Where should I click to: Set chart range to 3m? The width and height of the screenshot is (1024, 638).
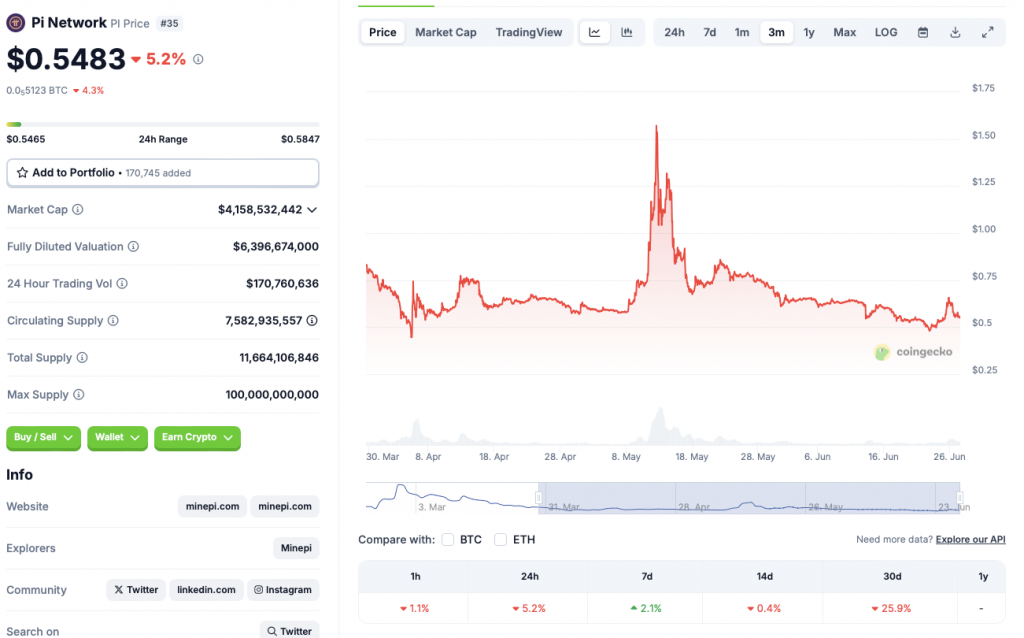coord(776,32)
